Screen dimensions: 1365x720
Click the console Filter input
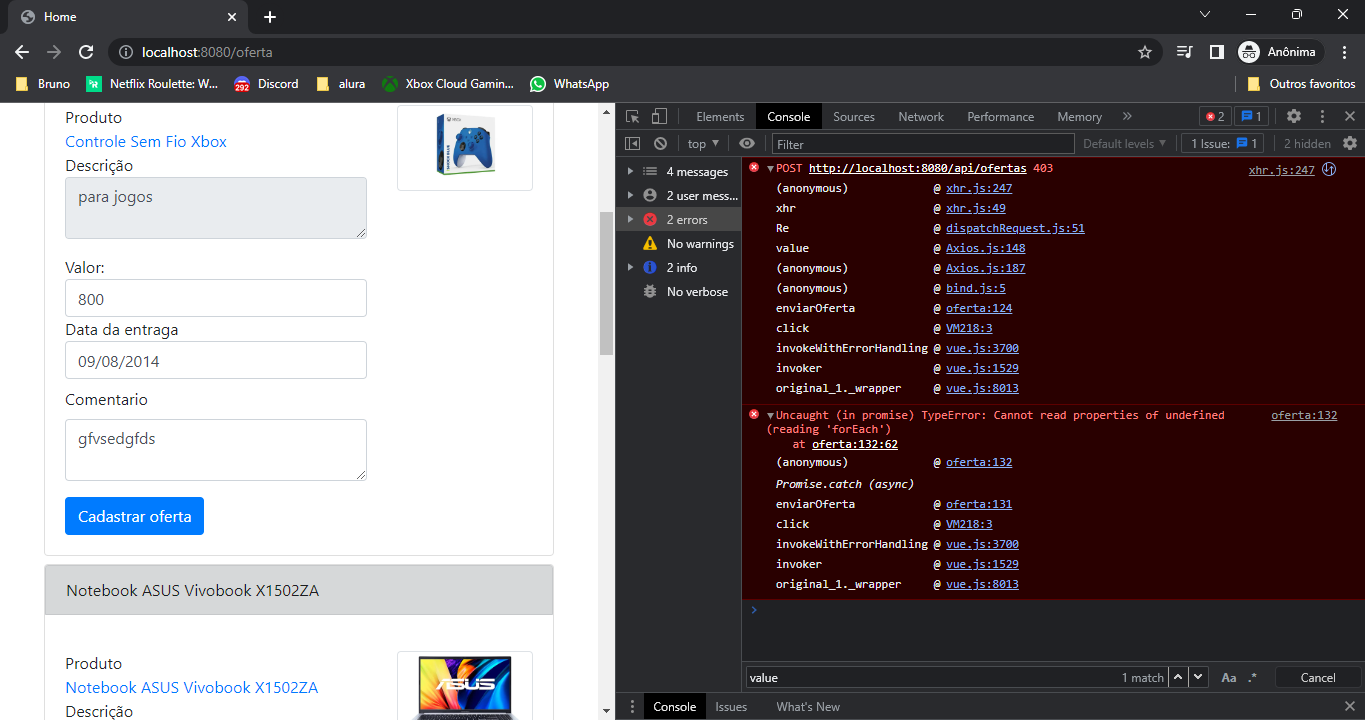(x=922, y=144)
